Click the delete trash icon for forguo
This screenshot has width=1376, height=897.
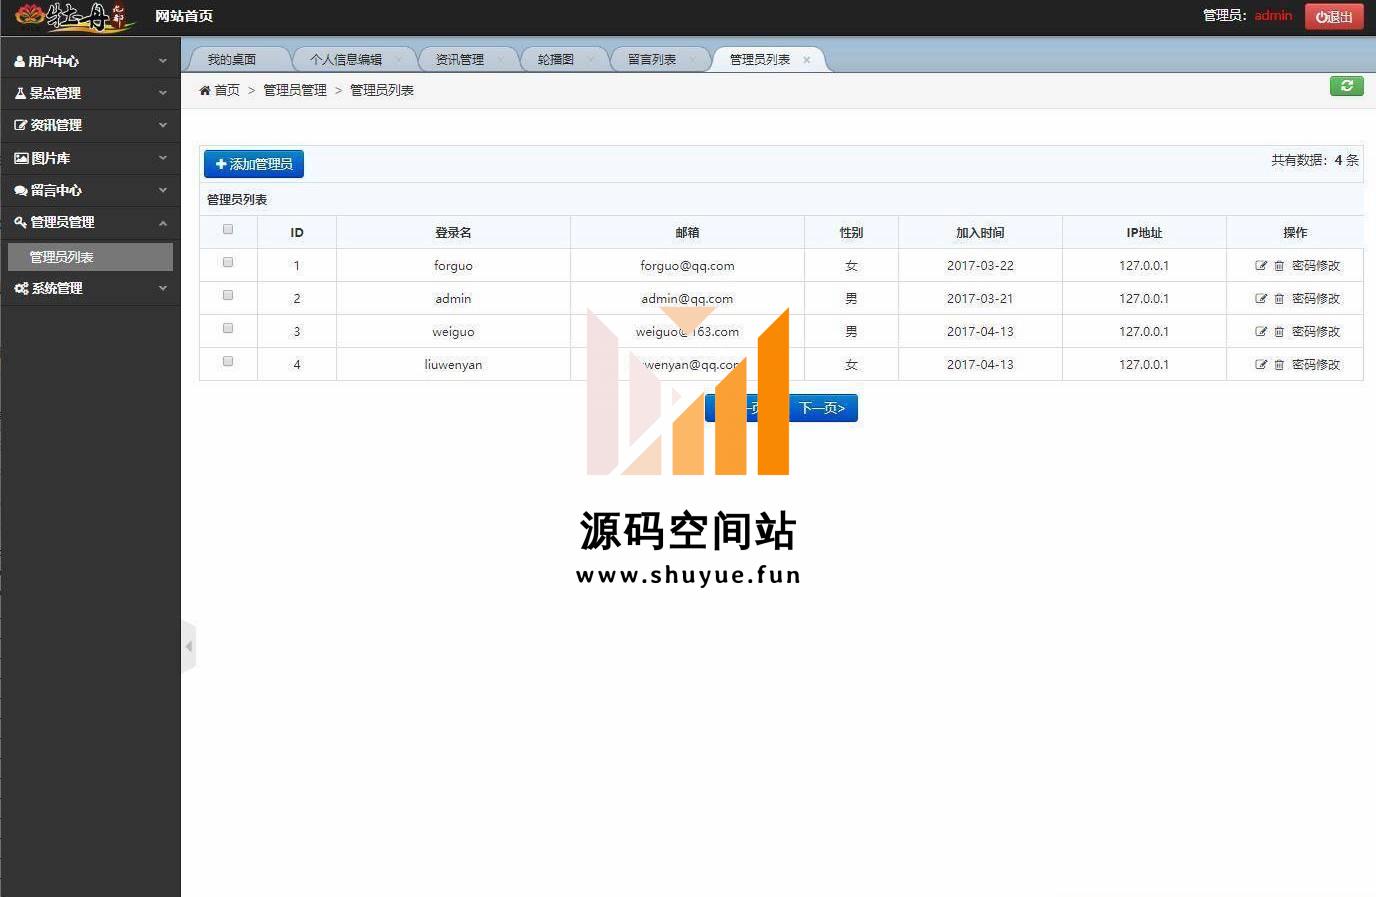1279,266
